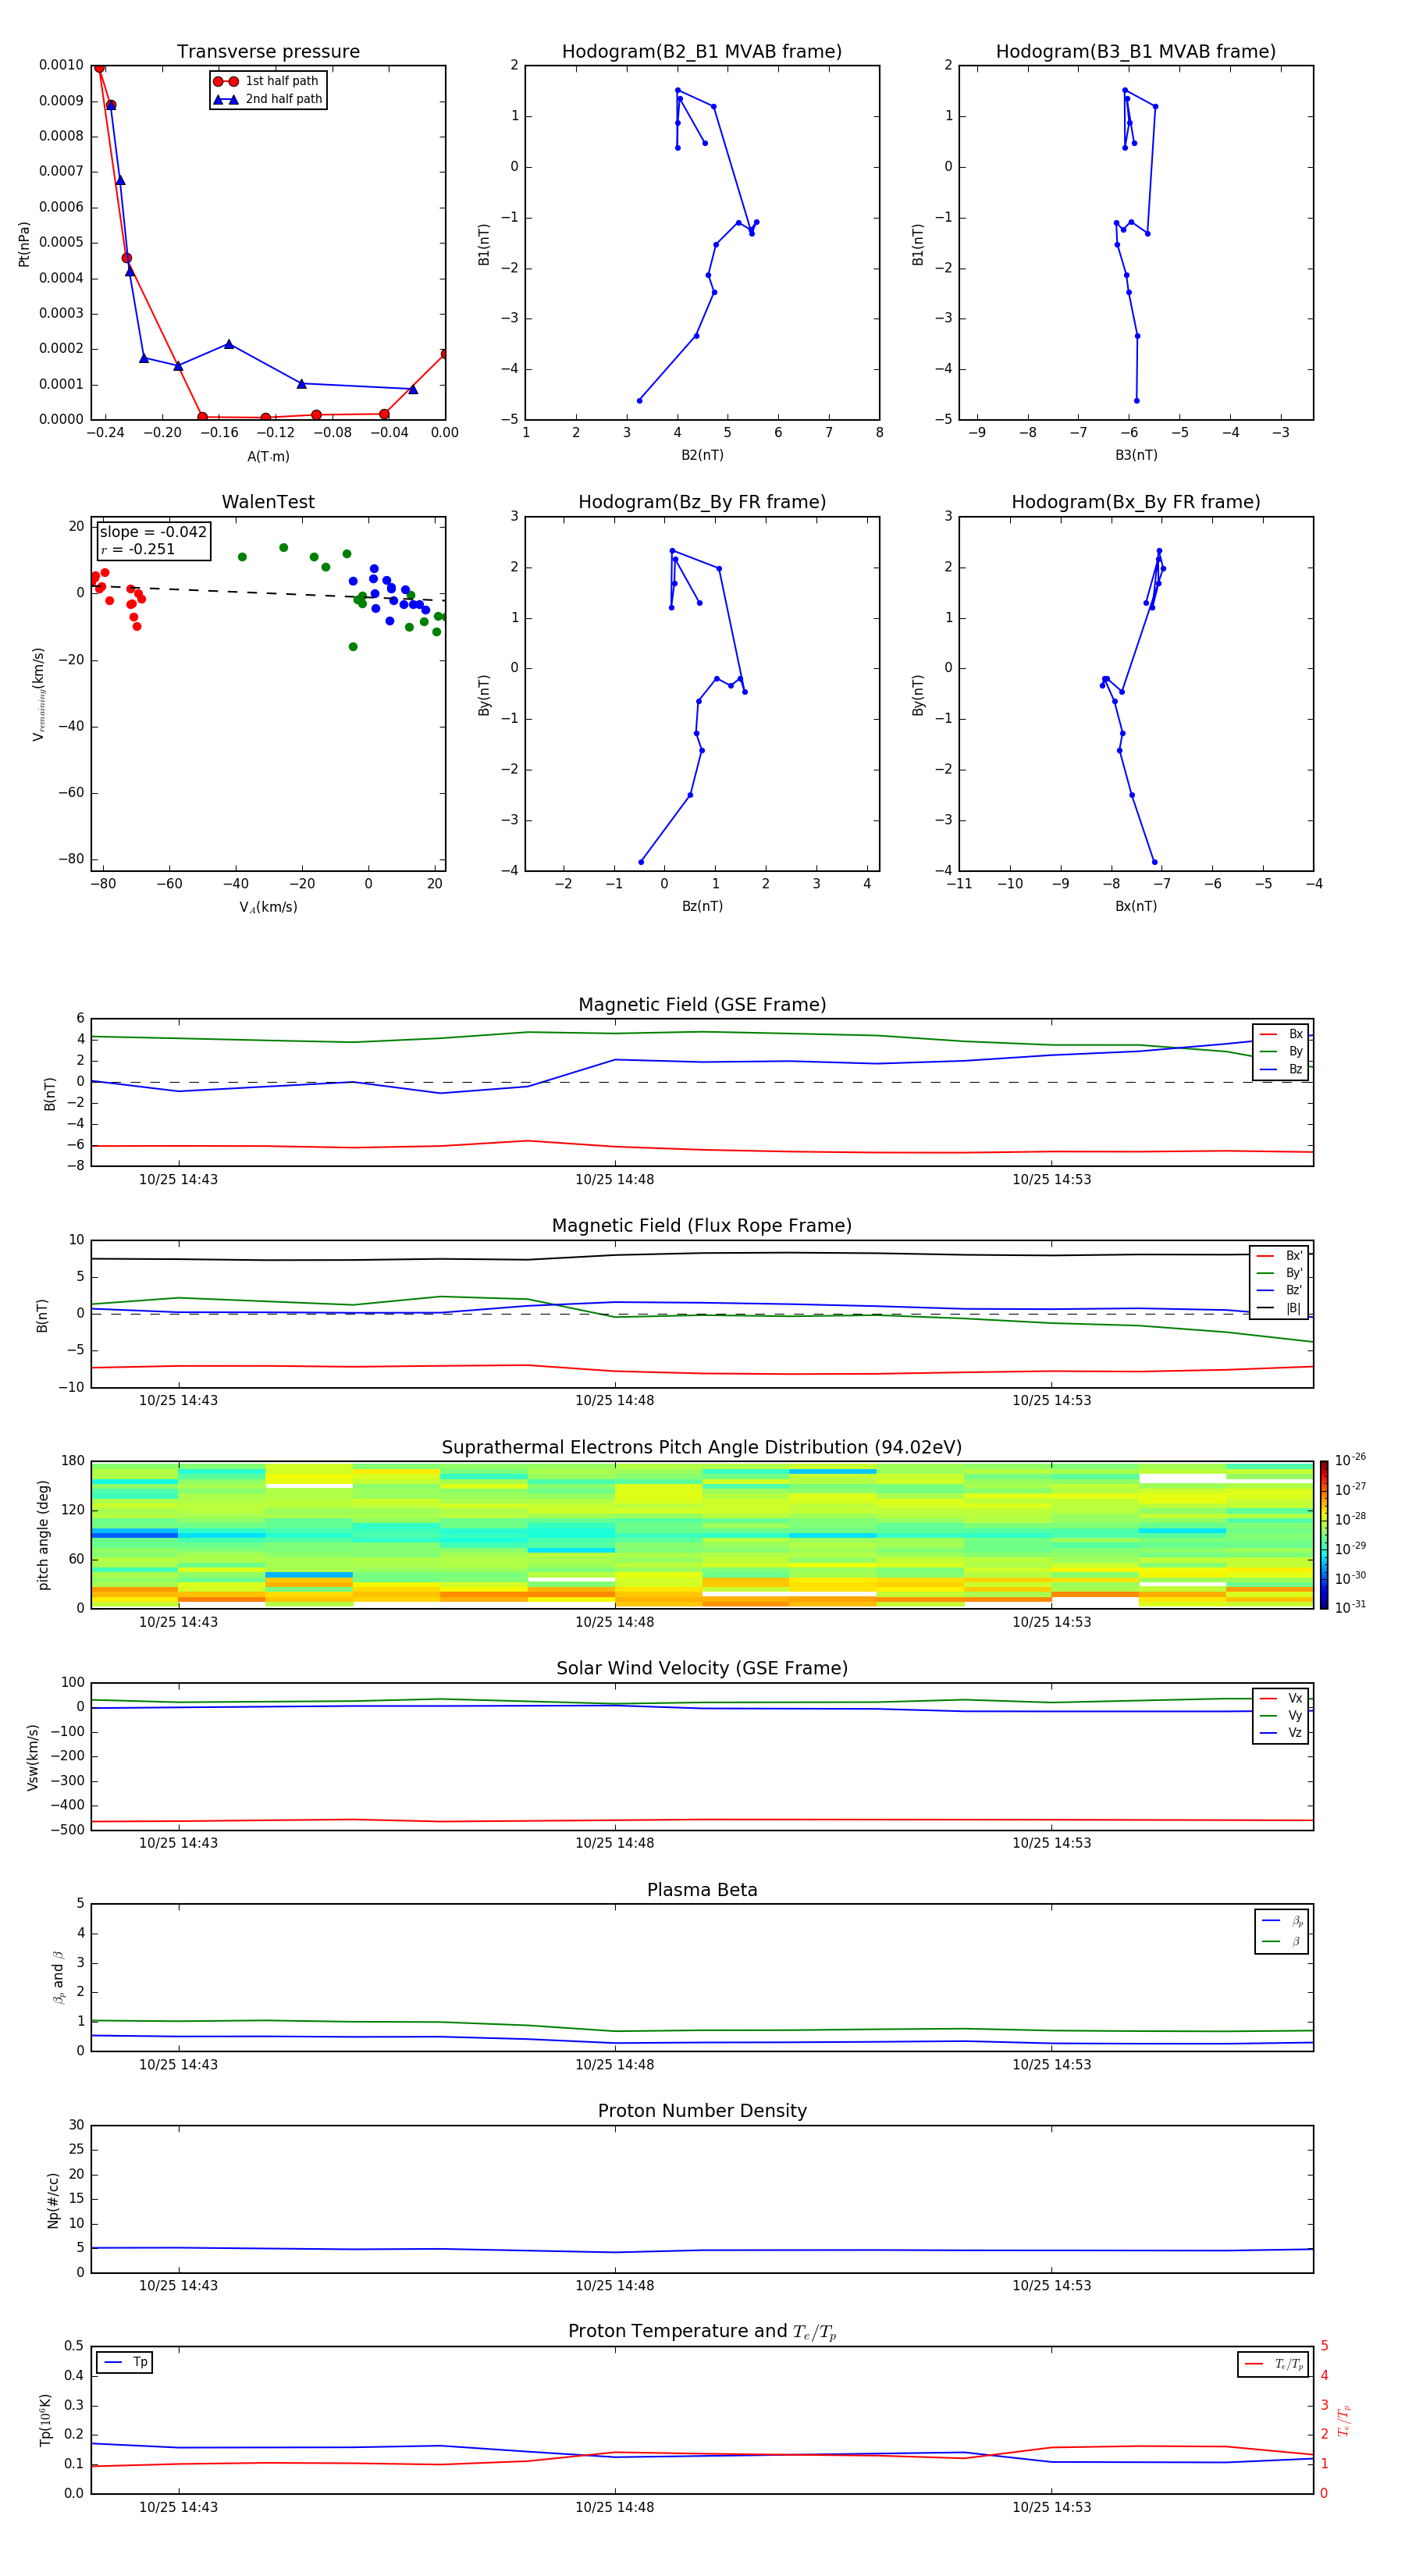Click the red Te/Tp right axis label

point(1344,2420)
